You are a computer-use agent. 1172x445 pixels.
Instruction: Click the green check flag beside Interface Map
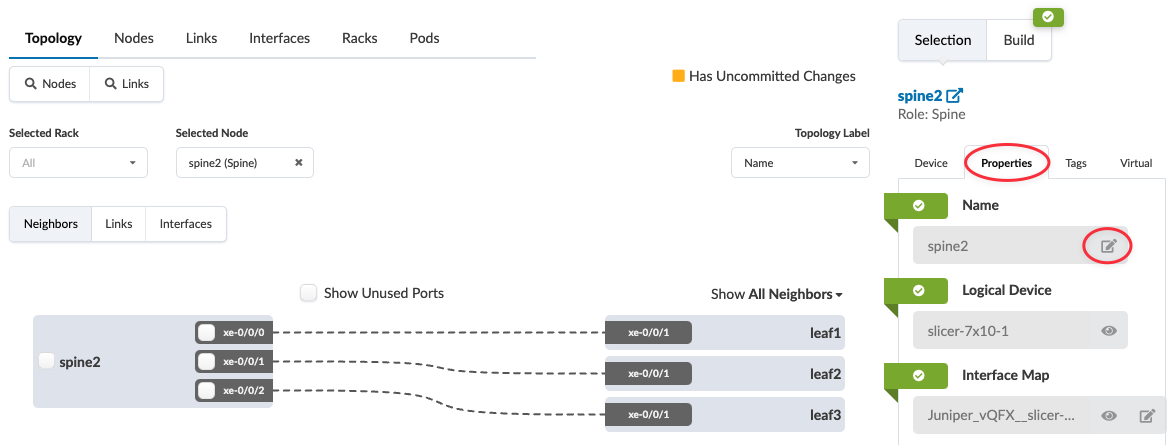[x=916, y=375]
